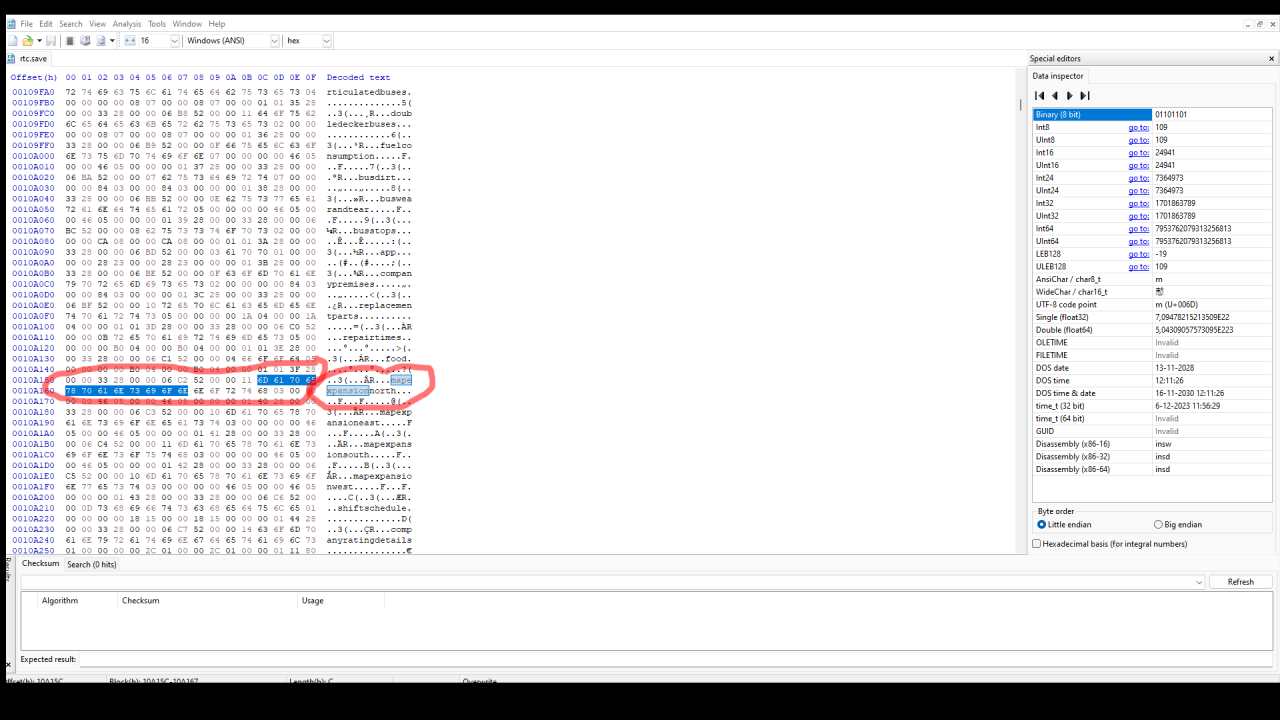The image size is (1280, 720).
Task: Step to previous byte in Data inspector
Action: [x=1055, y=96]
